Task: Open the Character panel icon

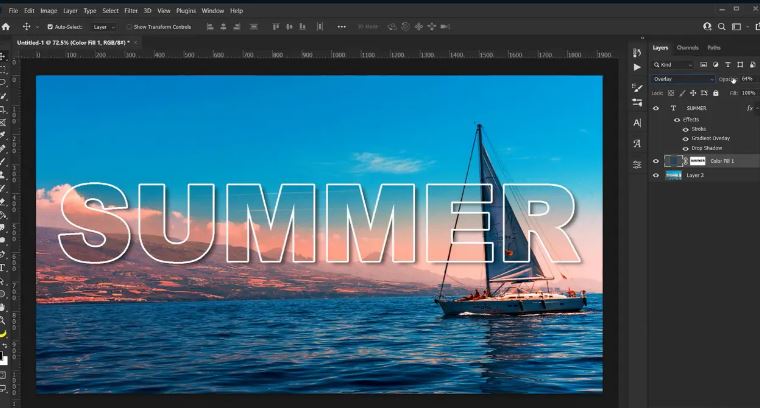Action: click(637, 123)
